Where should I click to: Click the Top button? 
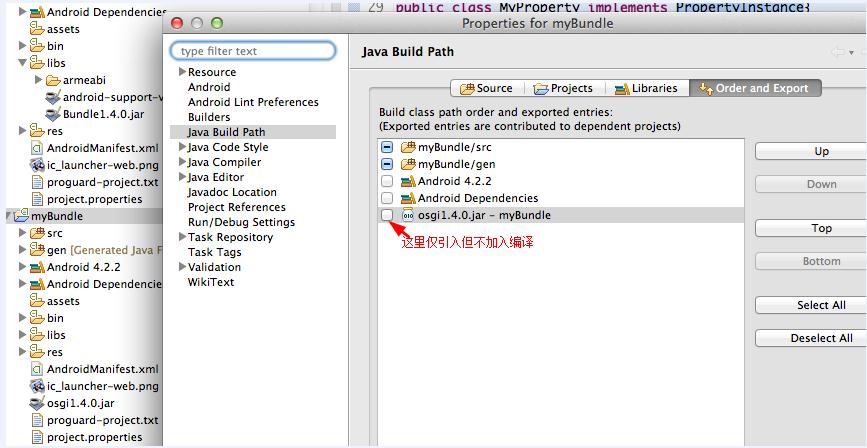812,228
